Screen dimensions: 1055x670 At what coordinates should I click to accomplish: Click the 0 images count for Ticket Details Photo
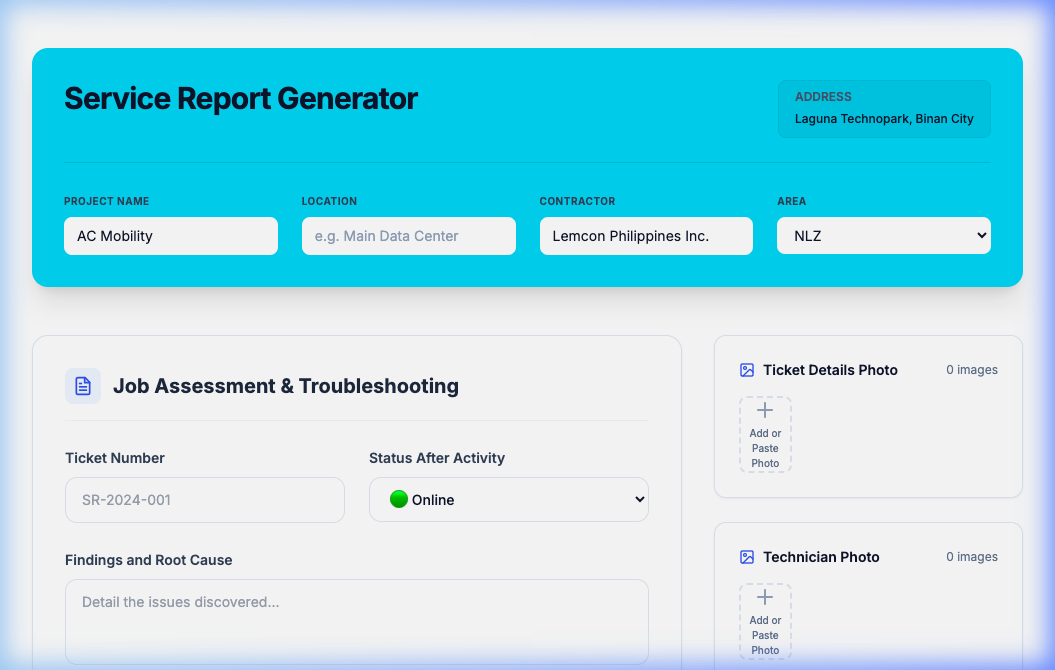click(971, 370)
